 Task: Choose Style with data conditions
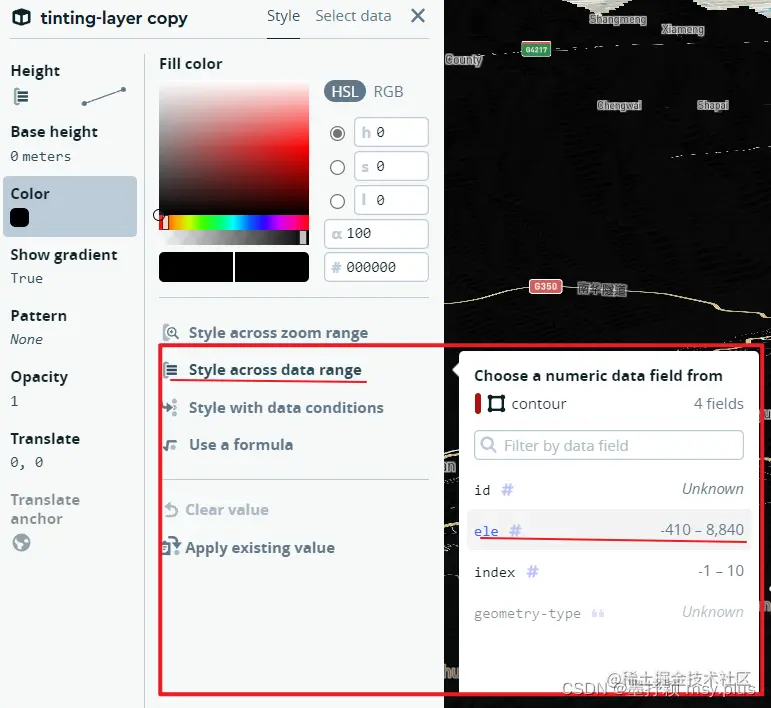pyautogui.click(x=286, y=408)
